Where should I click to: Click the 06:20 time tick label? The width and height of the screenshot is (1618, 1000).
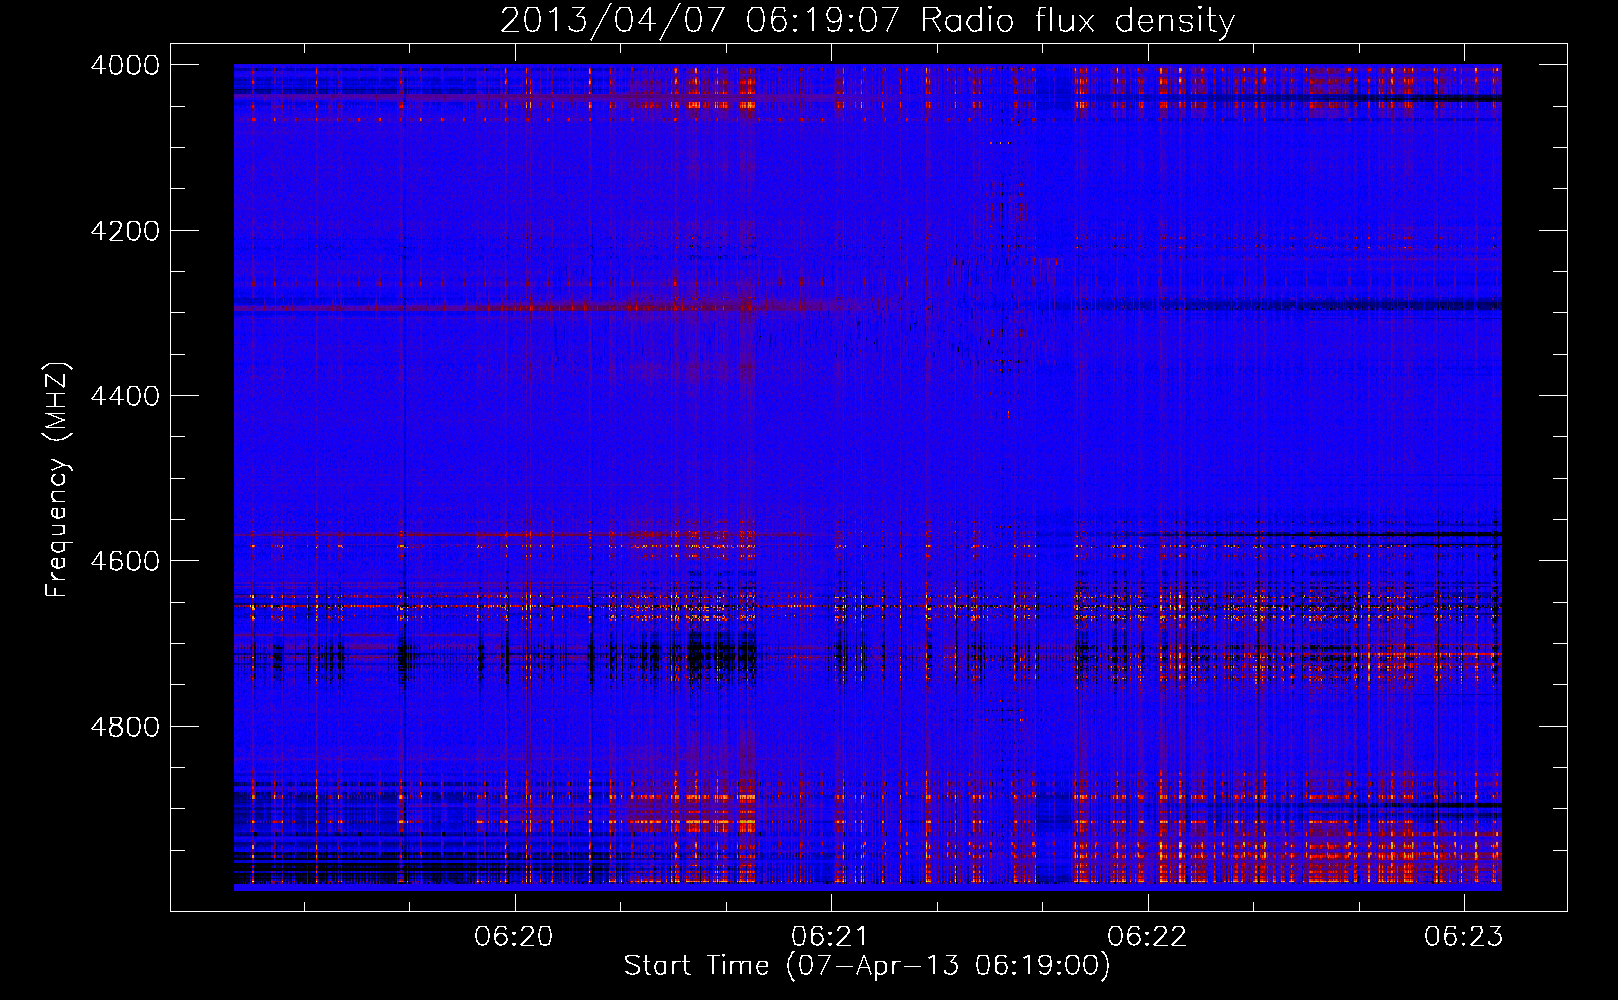514,937
